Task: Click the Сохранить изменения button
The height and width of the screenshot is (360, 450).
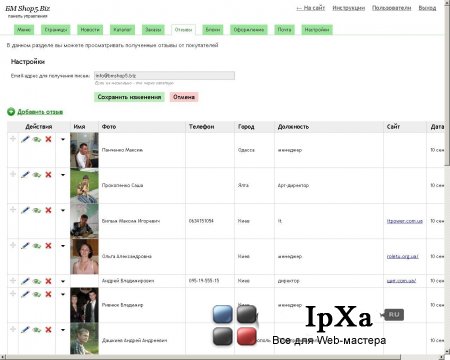Action: pyautogui.click(x=129, y=97)
